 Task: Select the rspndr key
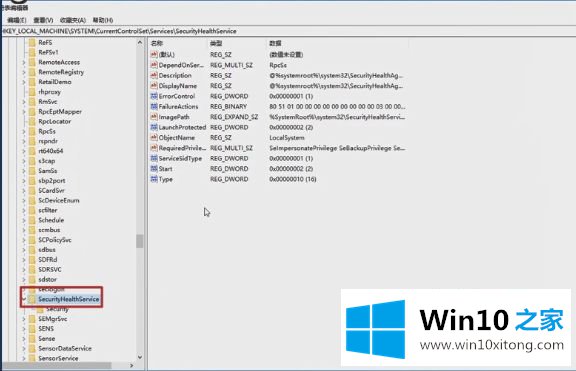[48, 141]
